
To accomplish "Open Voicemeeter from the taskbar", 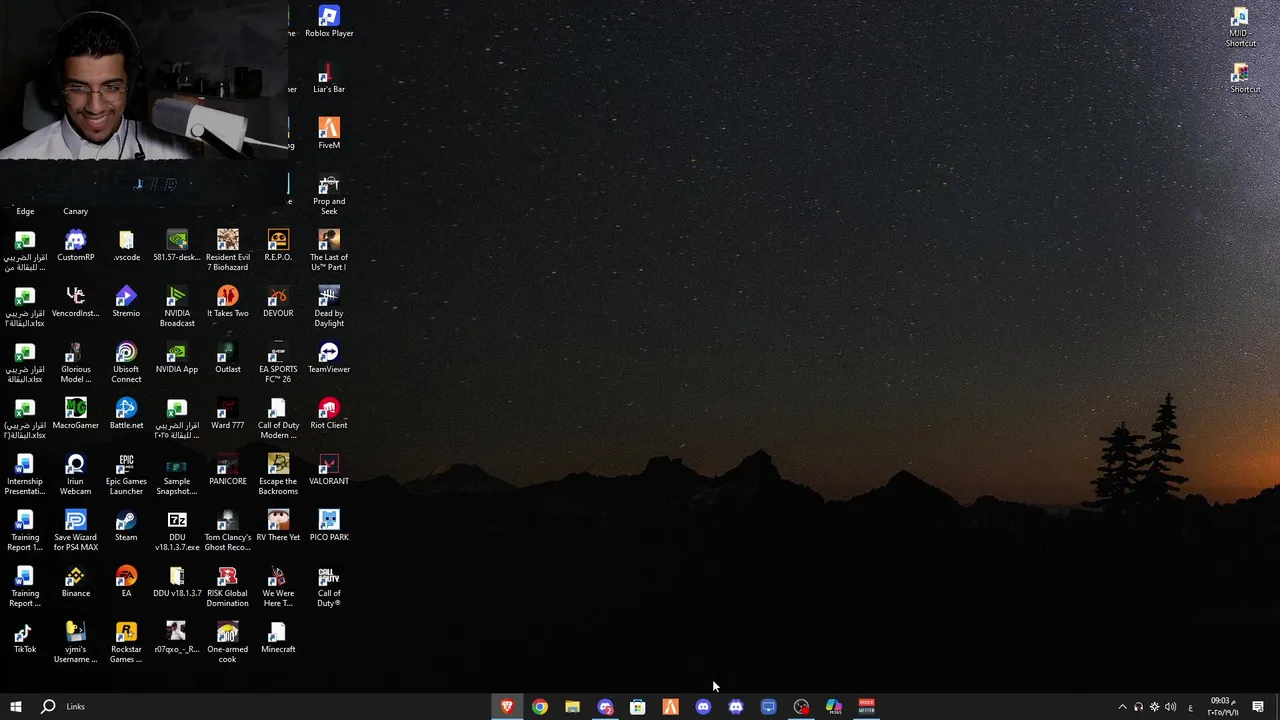I will 866,707.
